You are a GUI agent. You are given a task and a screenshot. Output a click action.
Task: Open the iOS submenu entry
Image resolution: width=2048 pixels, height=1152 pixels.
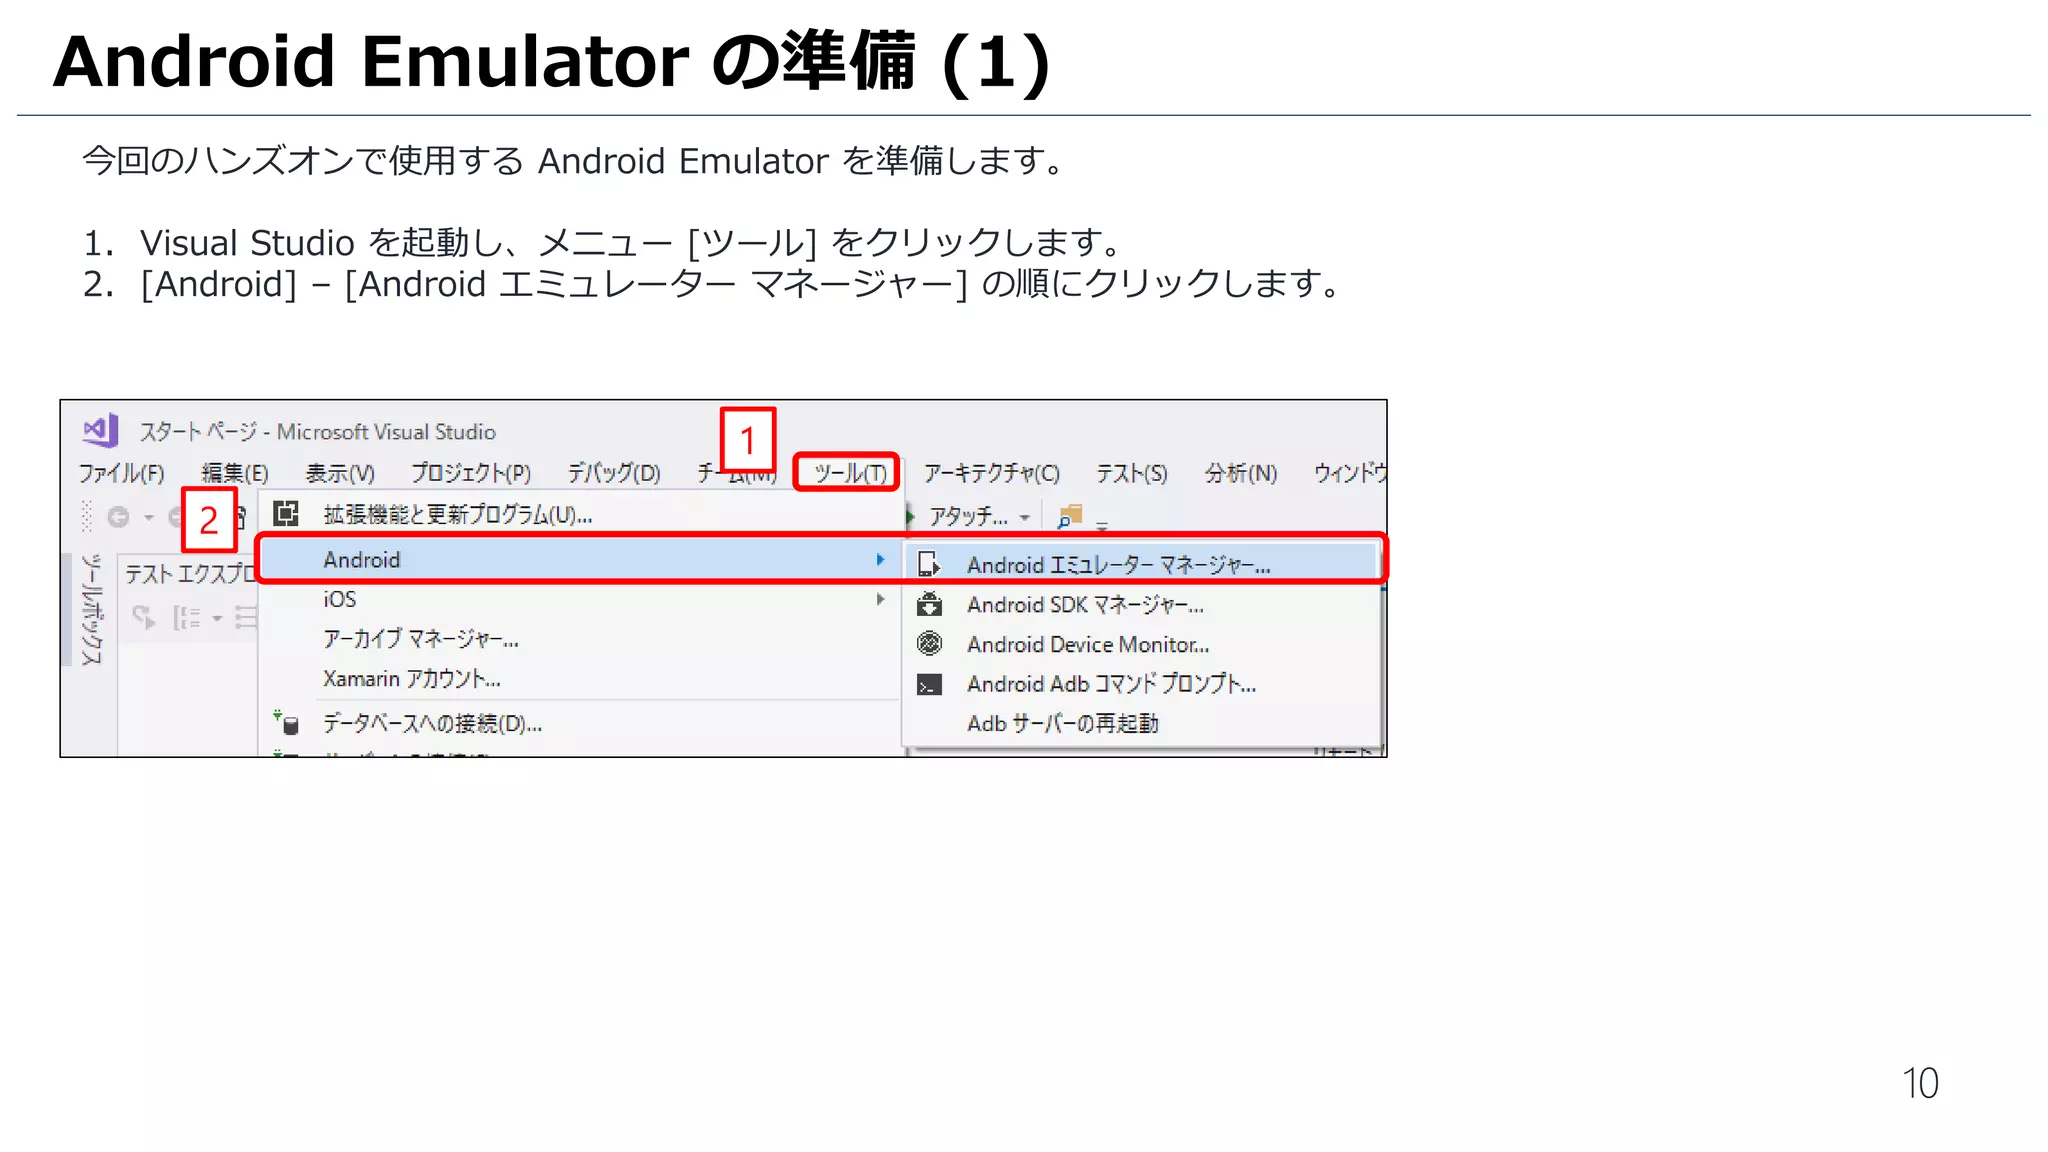[x=581, y=599]
